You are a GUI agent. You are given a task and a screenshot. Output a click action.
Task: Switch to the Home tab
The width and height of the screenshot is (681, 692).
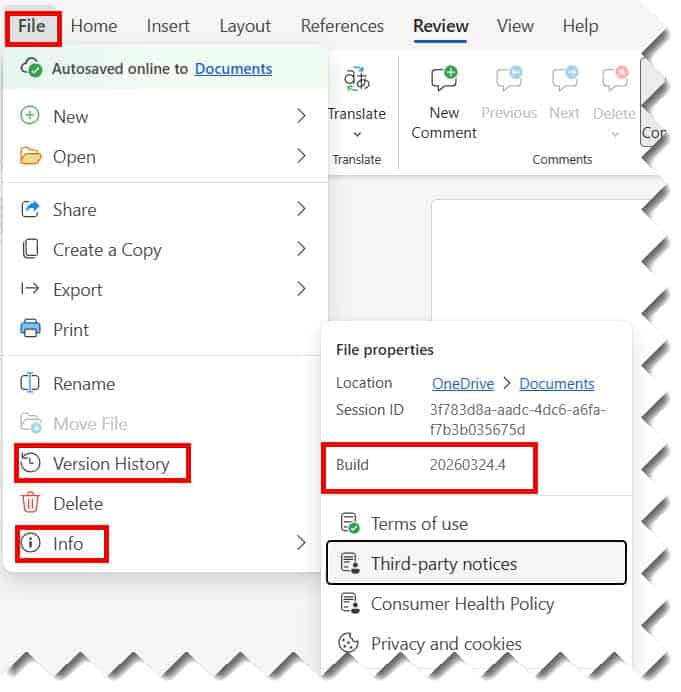point(94,26)
